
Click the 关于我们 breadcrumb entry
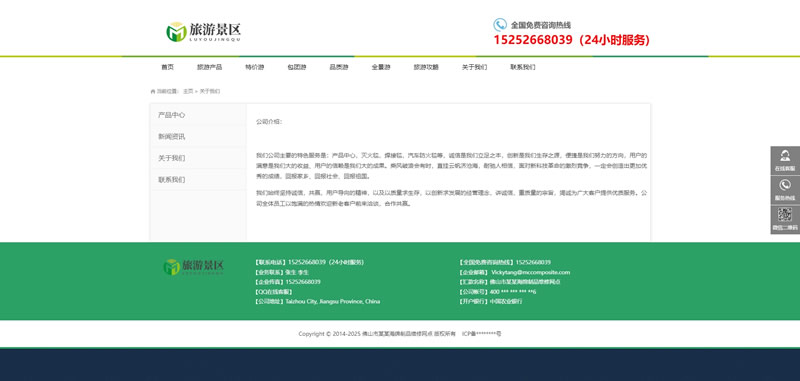tap(210, 91)
